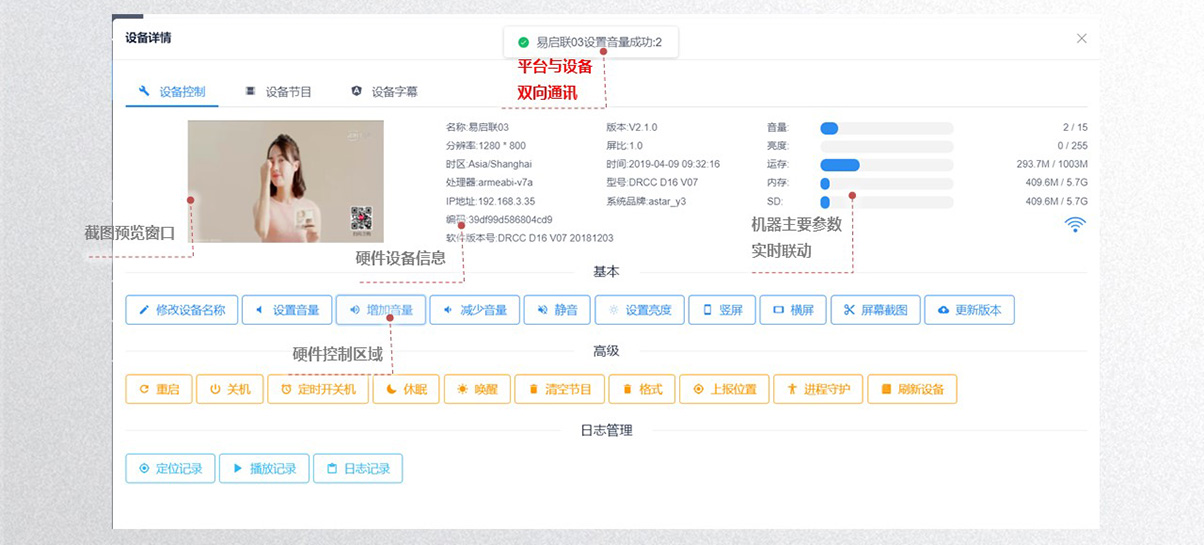The image size is (1204, 545).
Task: Restart the device with 重启 button
Action: (159, 389)
